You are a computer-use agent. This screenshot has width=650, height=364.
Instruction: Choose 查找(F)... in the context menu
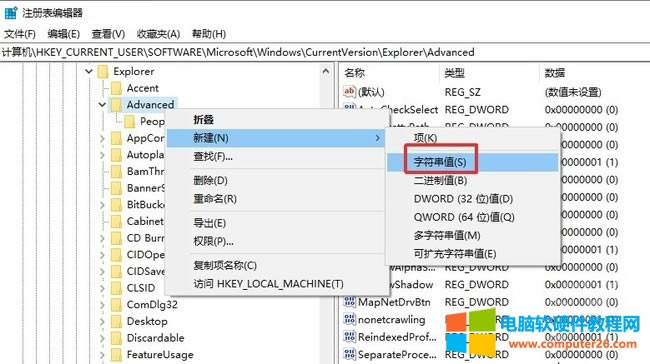tap(276, 156)
